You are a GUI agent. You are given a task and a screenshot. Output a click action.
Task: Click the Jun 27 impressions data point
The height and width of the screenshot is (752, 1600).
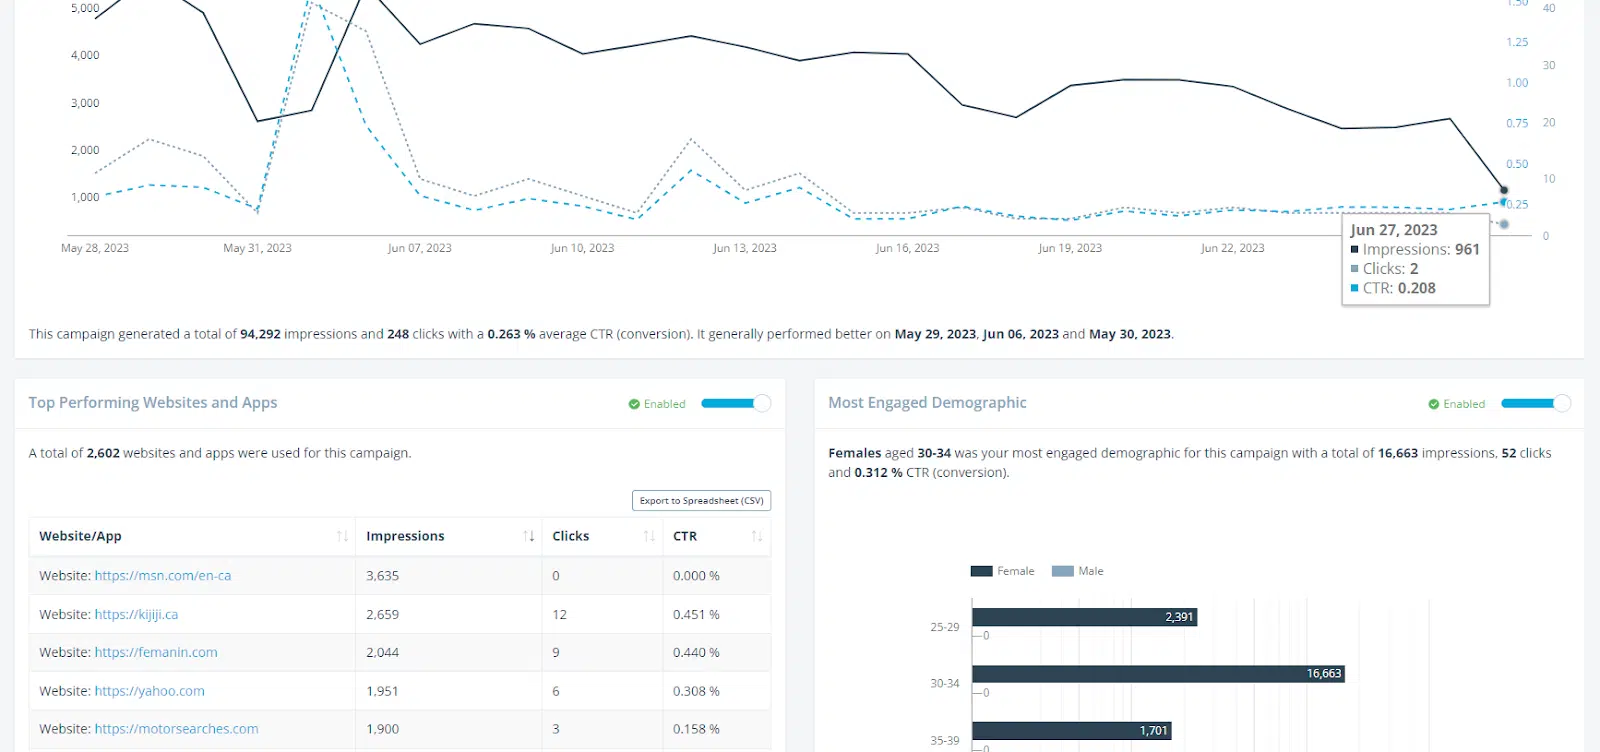point(1503,190)
